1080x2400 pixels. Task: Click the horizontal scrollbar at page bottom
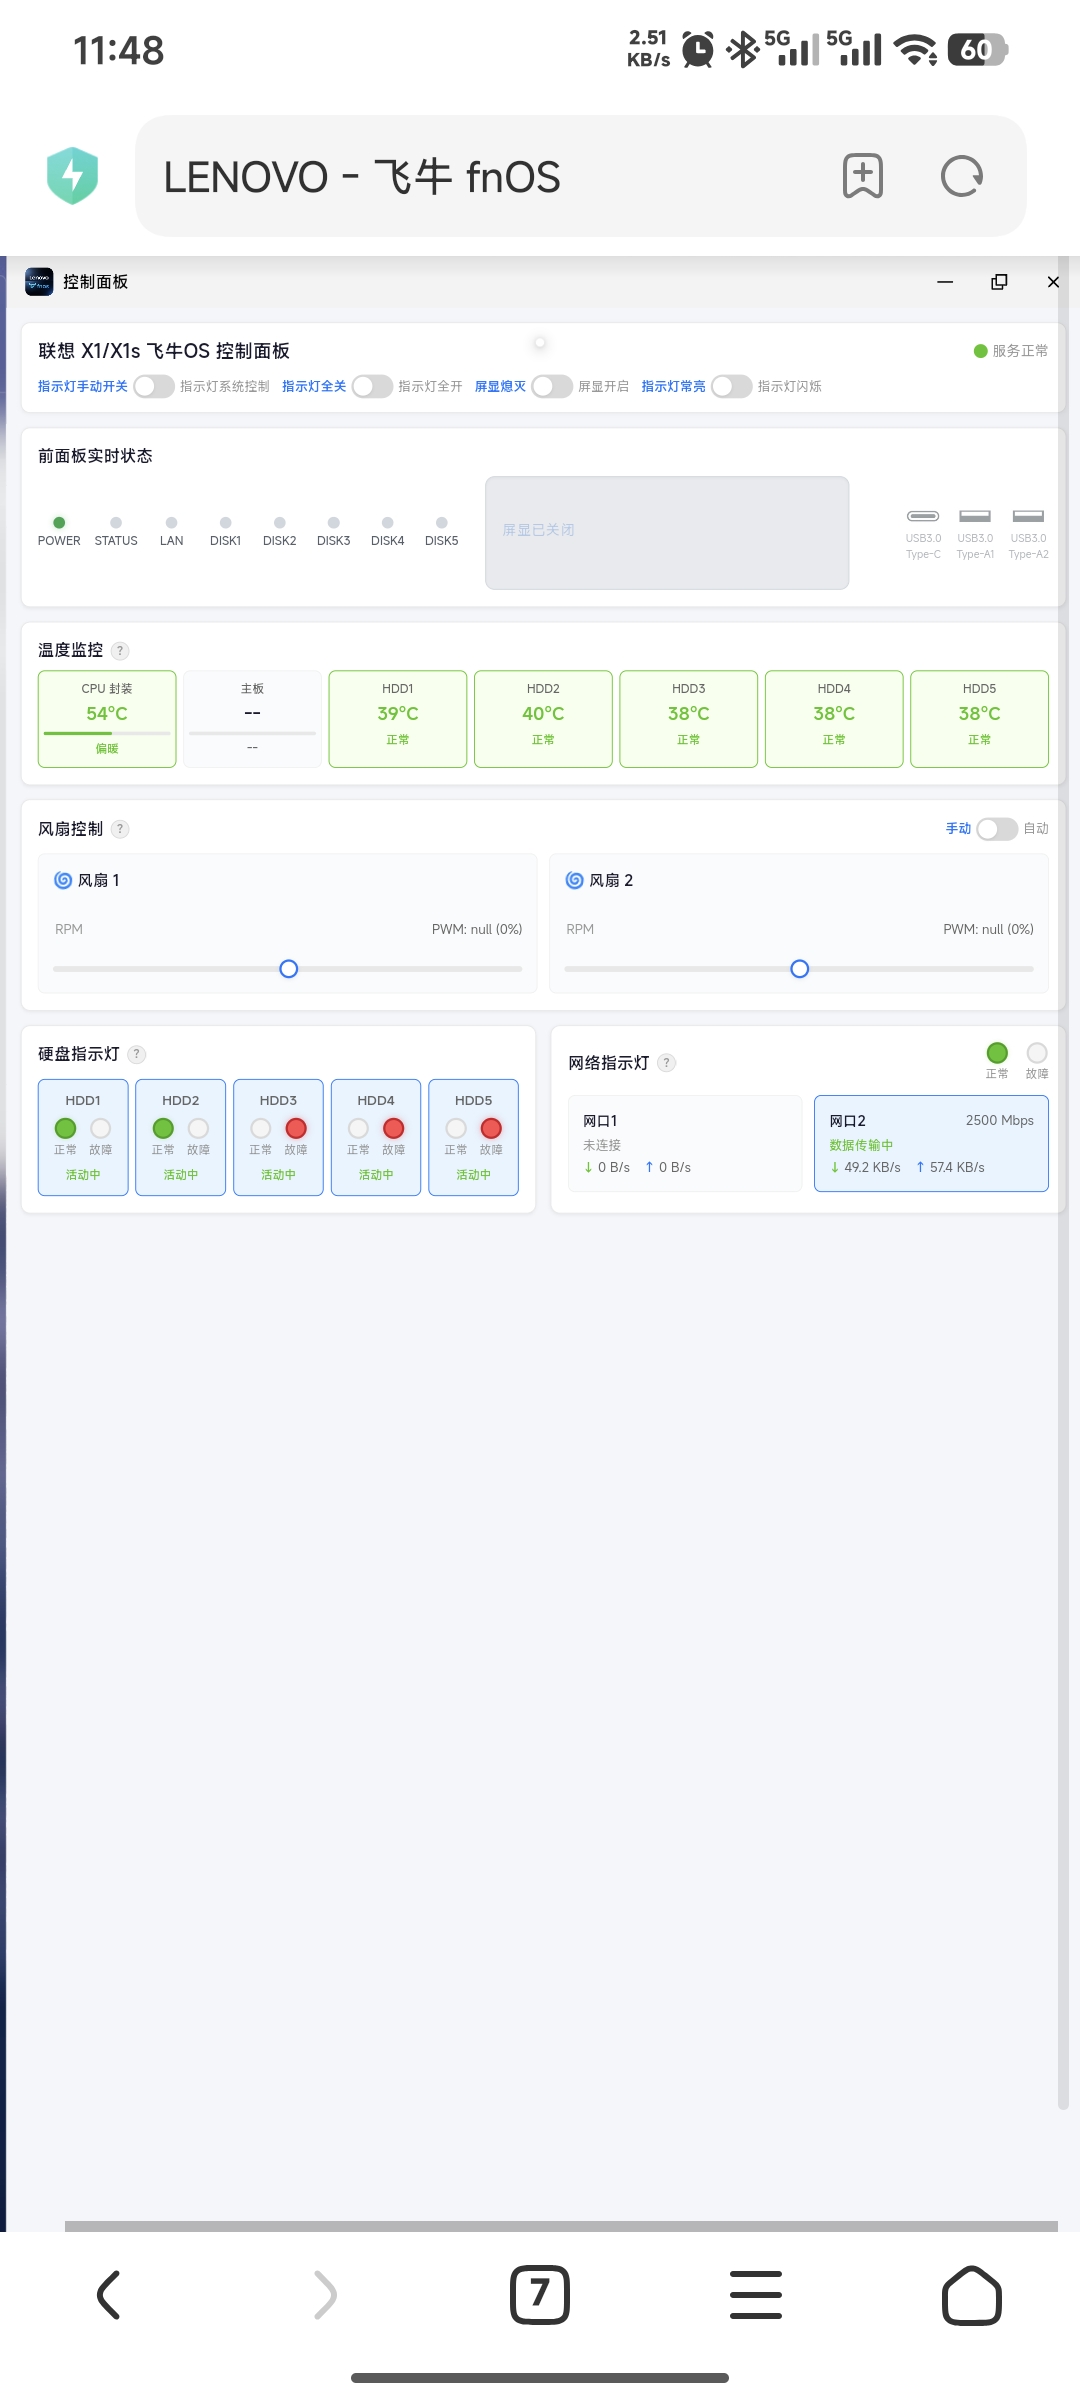click(561, 2226)
